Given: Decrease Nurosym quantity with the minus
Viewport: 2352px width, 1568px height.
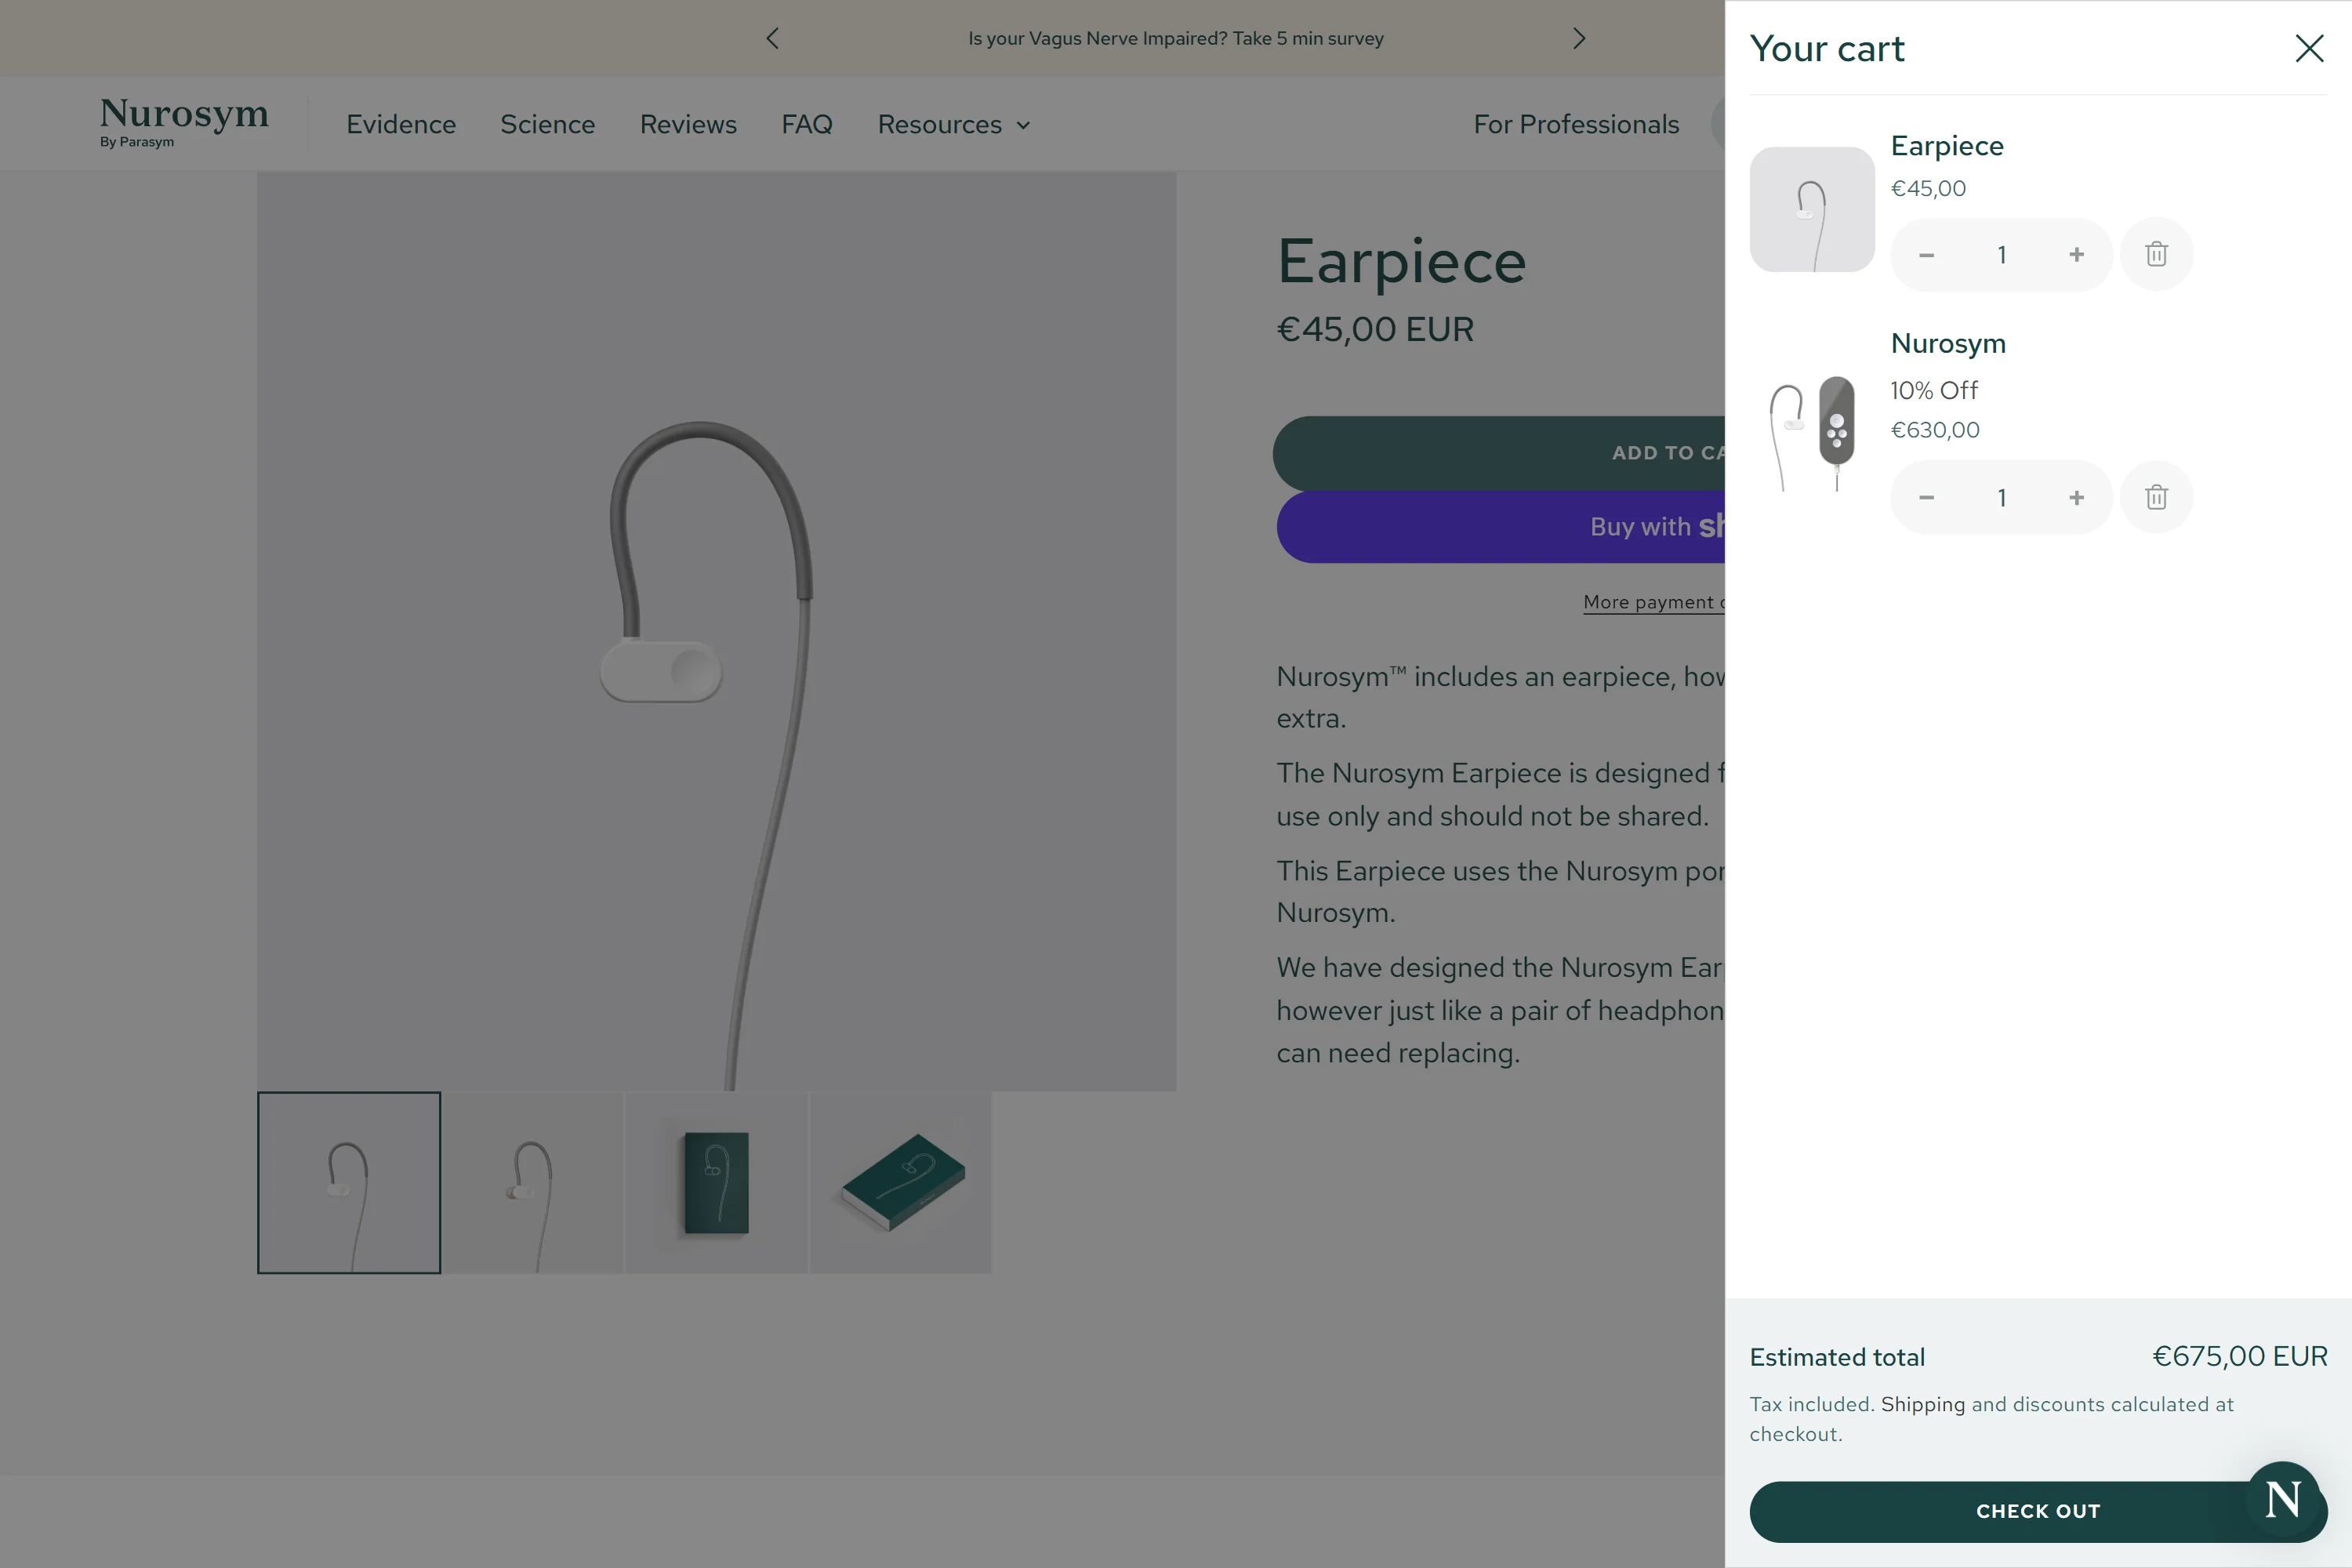Looking at the screenshot, I should click(x=1926, y=497).
